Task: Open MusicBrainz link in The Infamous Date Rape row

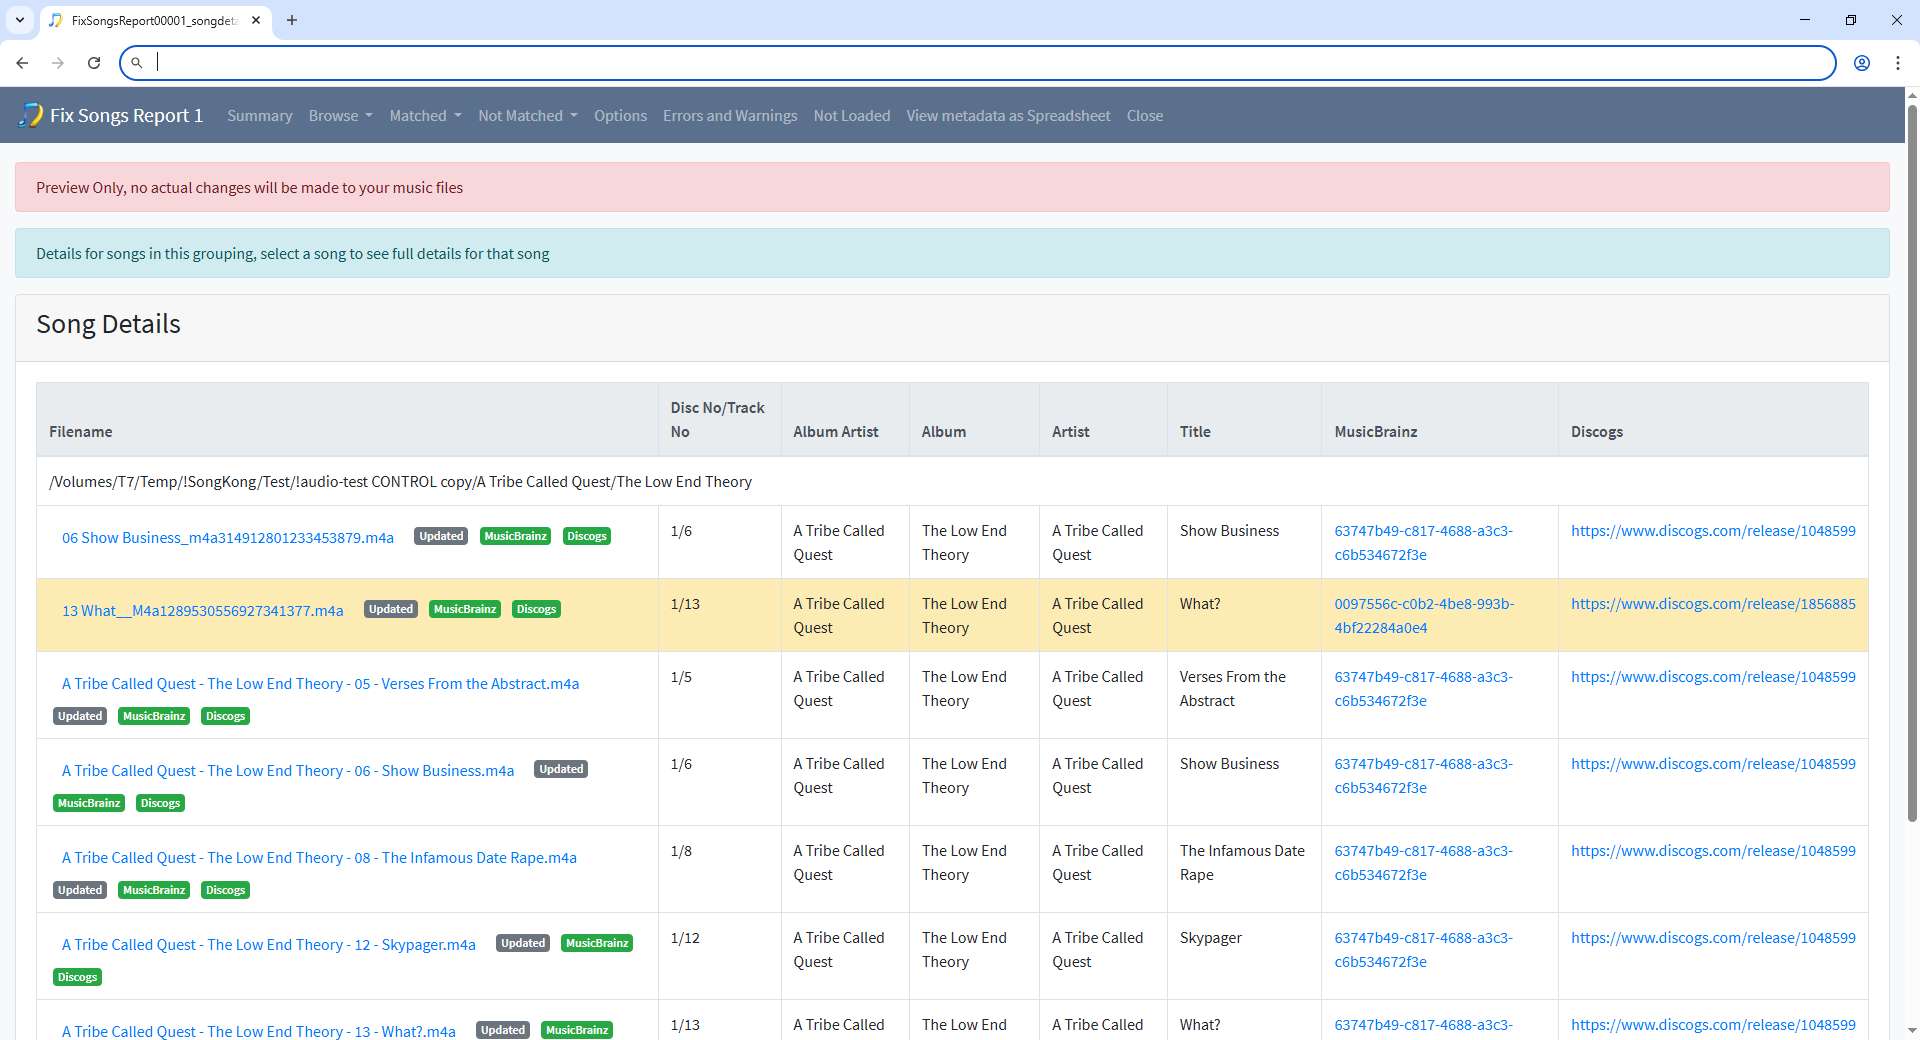Action: point(1423,863)
